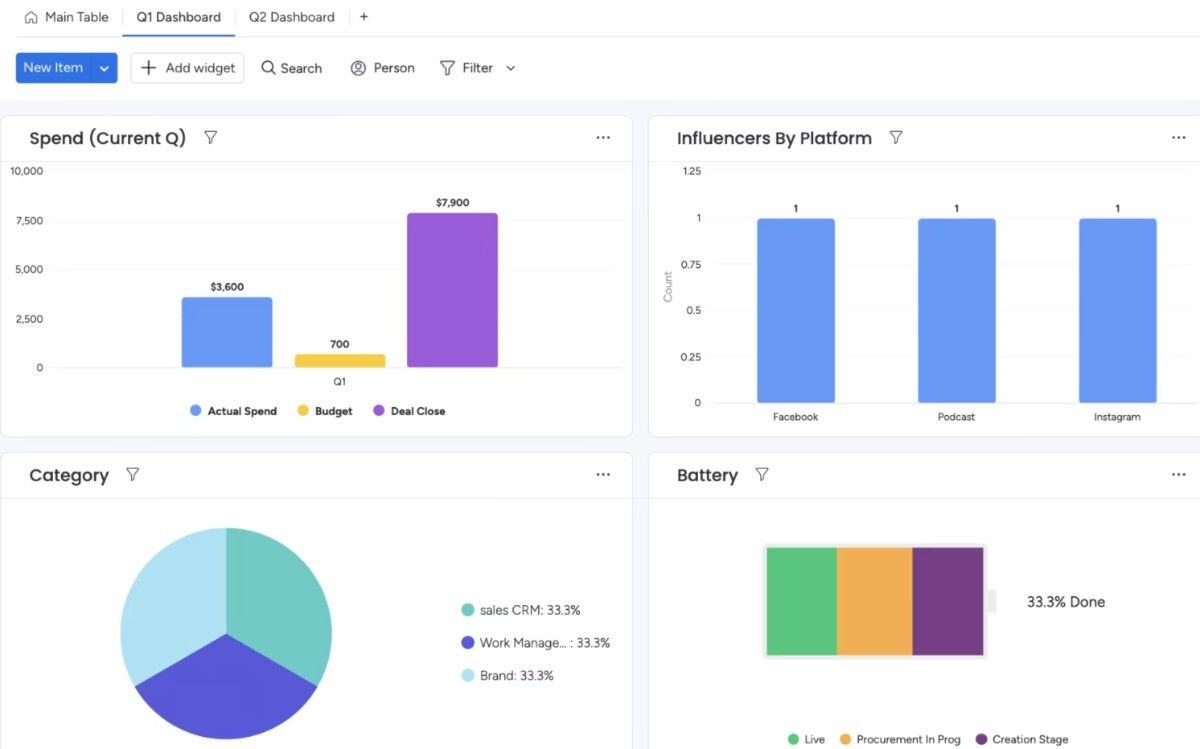
Task: Expand the Filter dropdown chevron
Action: pyautogui.click(x=510, y=67)
